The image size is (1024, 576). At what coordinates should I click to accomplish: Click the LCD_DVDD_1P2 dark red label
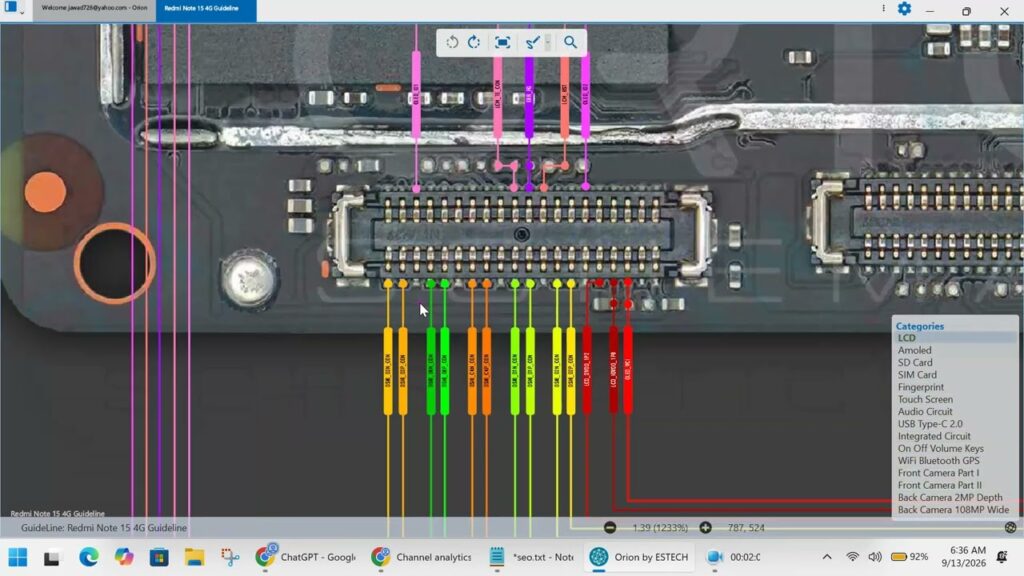pyautogui.click(x=586, y=370)
